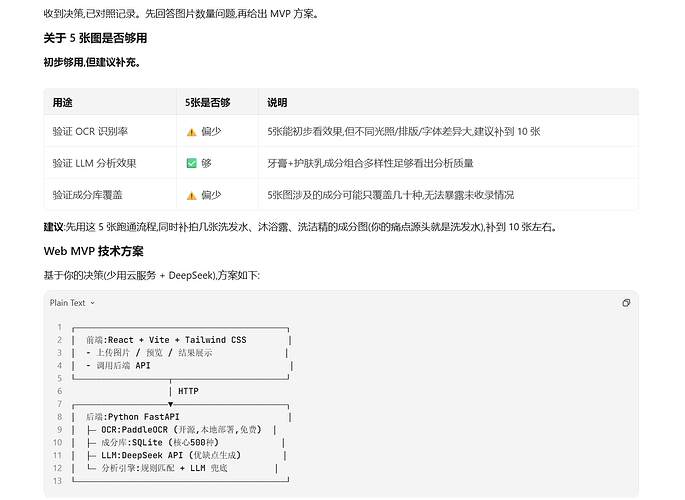Click the bold word 建议 in the paragraph
This screenshot has height=500, width=685.
pos(53,227)
